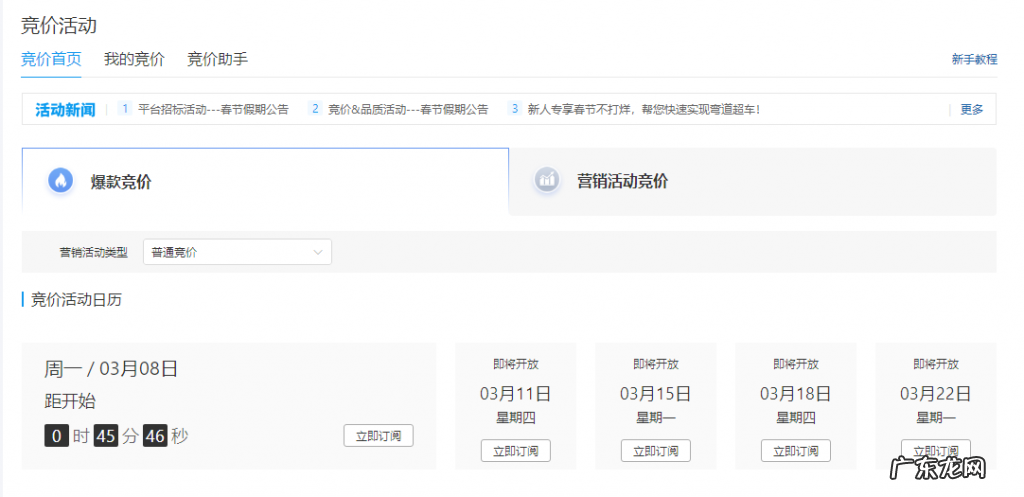Click 立即订阅 under 03月11日
Viewport: 1024px width, 497px height.
point(515,451)
